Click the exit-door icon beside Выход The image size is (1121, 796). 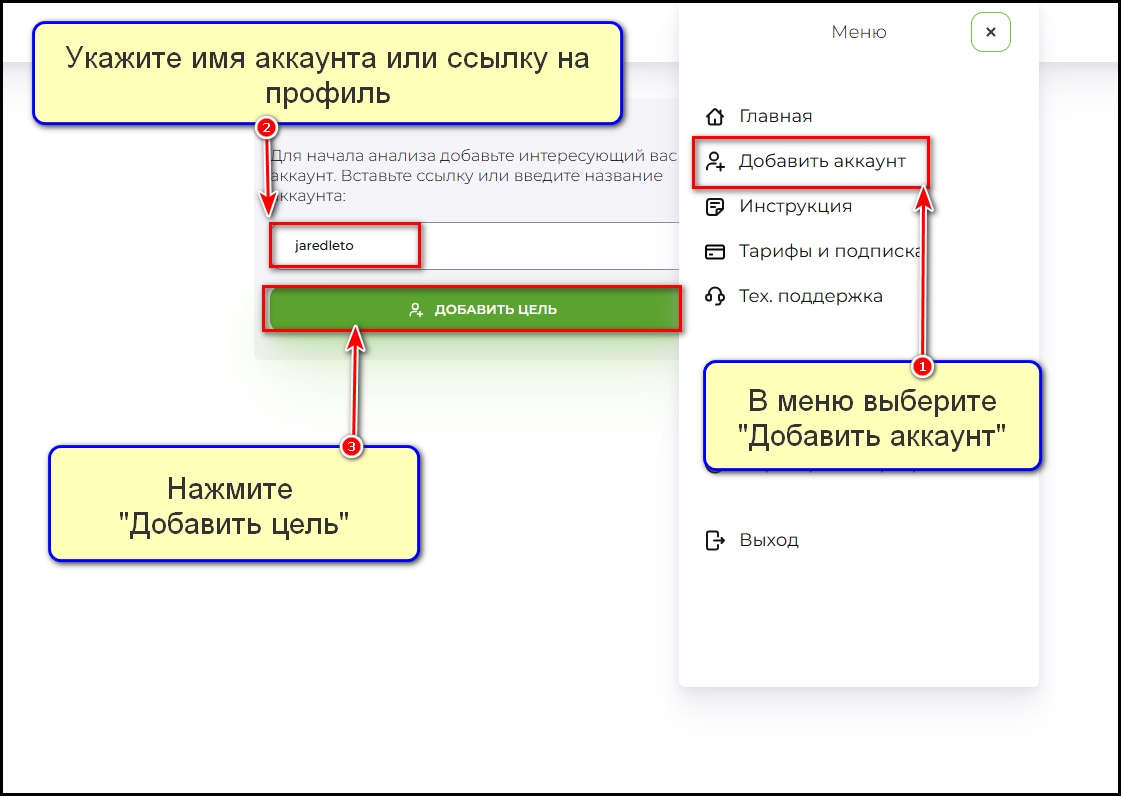(714, 541)
